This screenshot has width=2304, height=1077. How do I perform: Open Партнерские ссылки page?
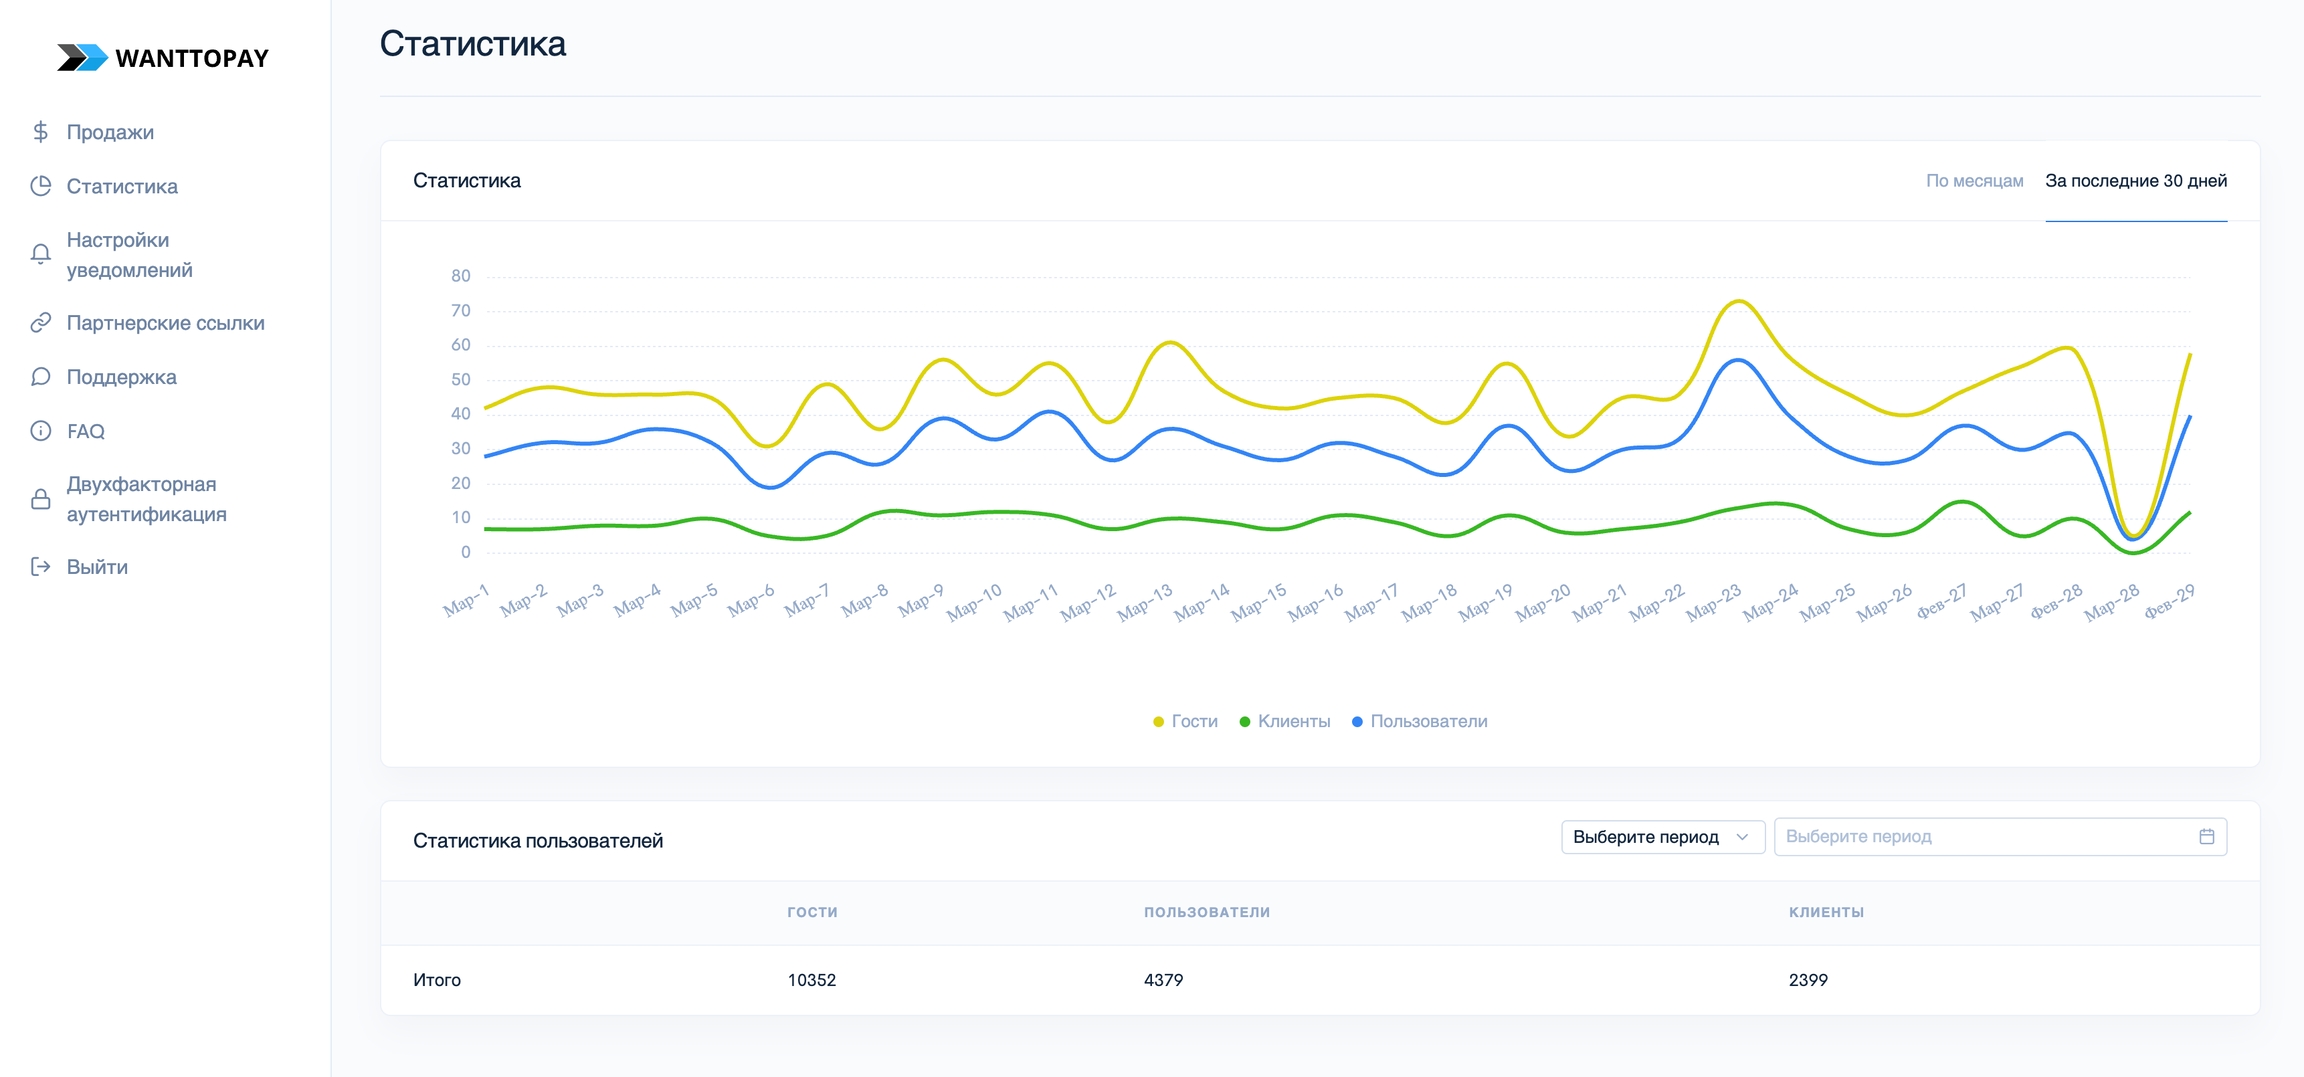coord(165,323)
